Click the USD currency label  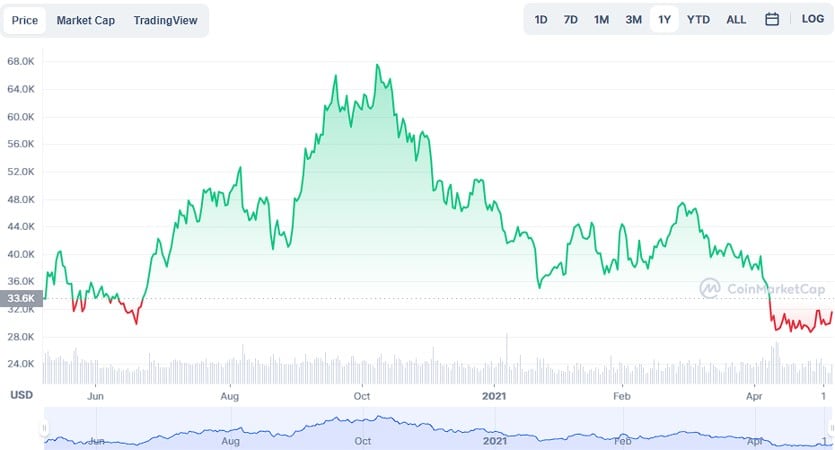tap(22, 395)
